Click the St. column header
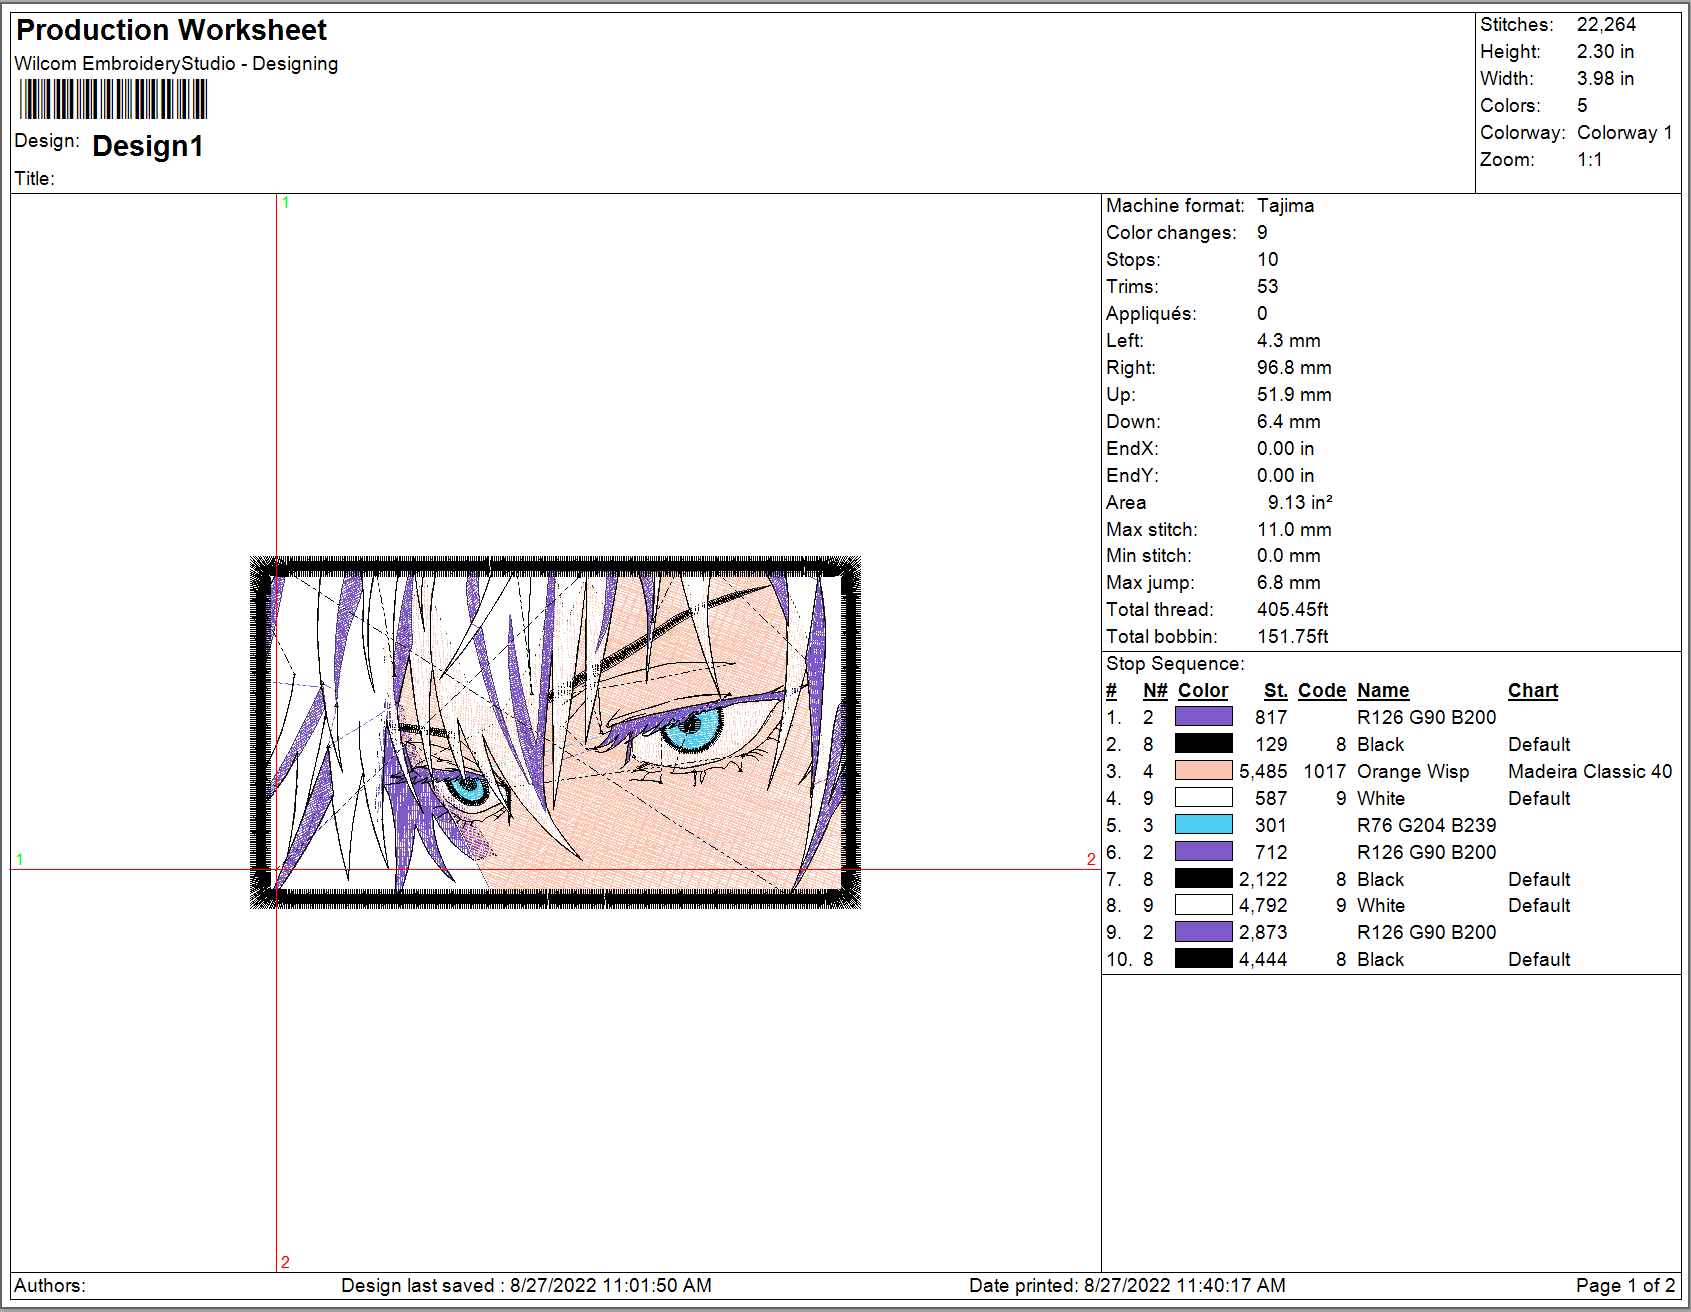The width and height of the screenshot is (1691, 1312). pyautogui.click(x=1275, y=690)
